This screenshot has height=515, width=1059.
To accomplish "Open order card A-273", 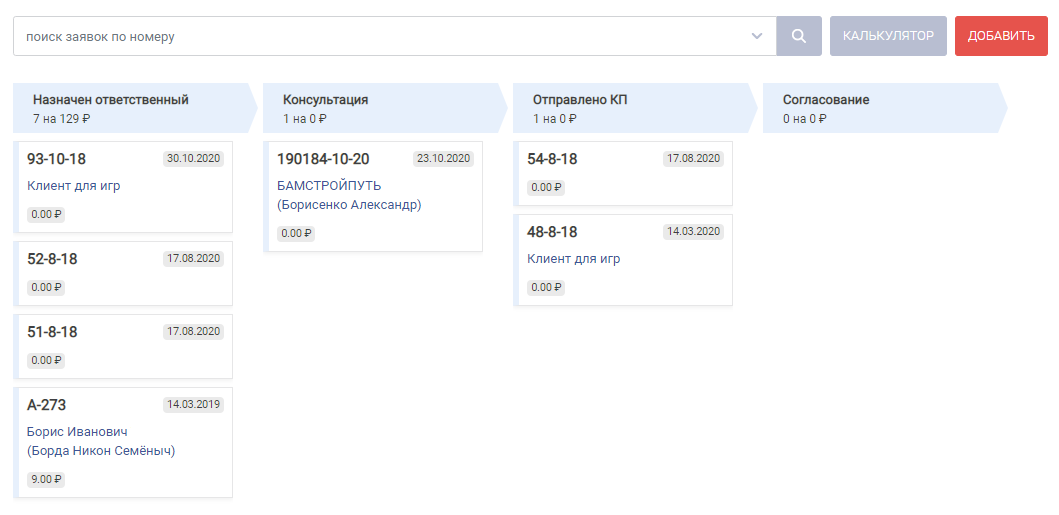I will 123,443.
